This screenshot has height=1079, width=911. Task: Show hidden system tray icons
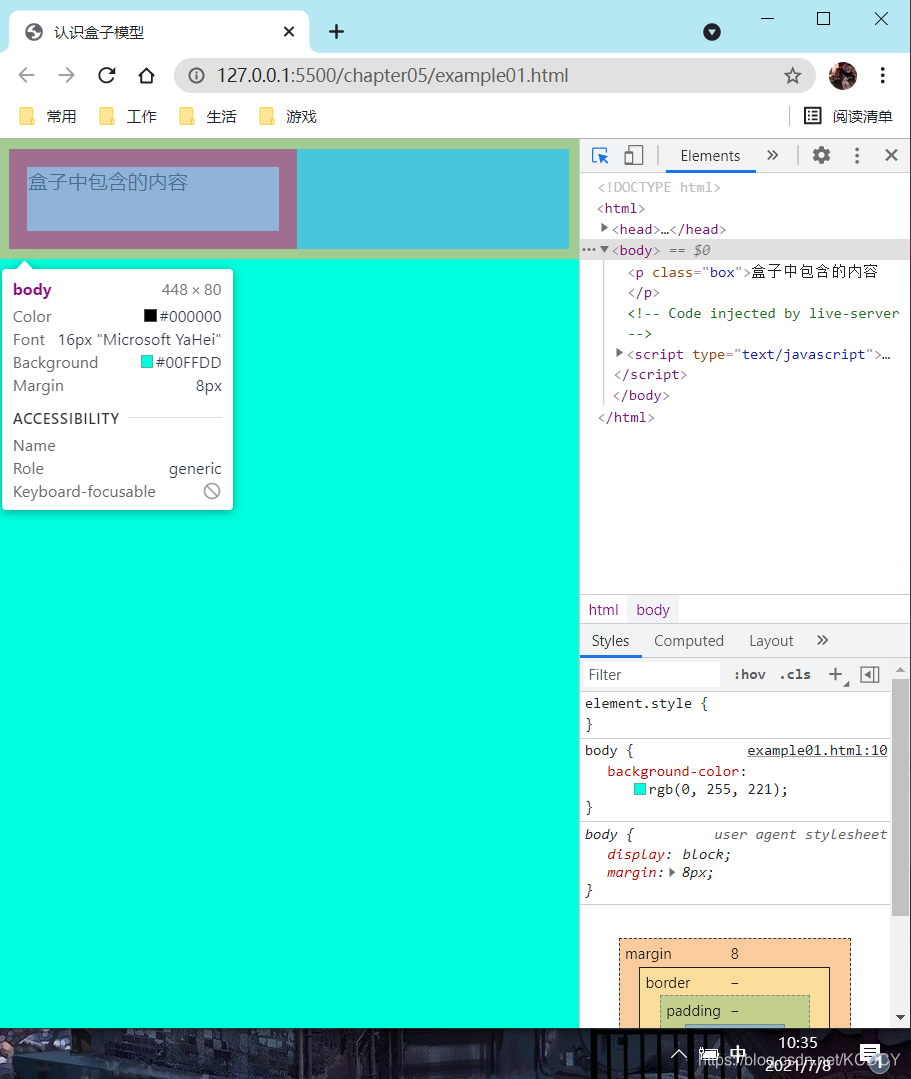pos(678,1054)
